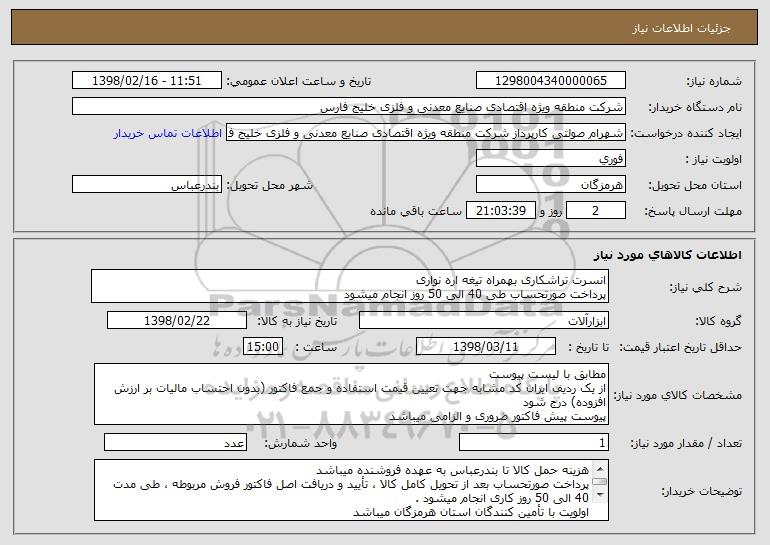Click the label 'شماره نیاز:'
This screenshot has height=545, width=770.
pyautogui.click(x=714, y=82)
